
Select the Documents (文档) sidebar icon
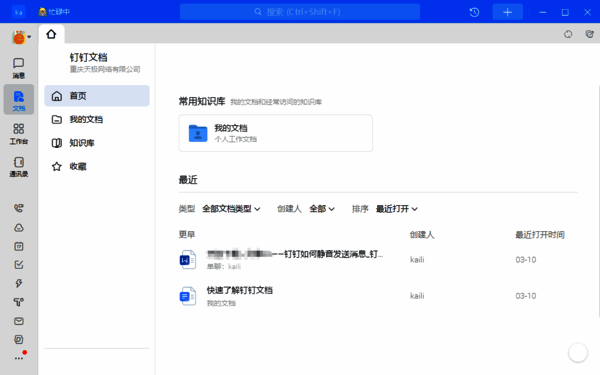[x=19, y=100]
